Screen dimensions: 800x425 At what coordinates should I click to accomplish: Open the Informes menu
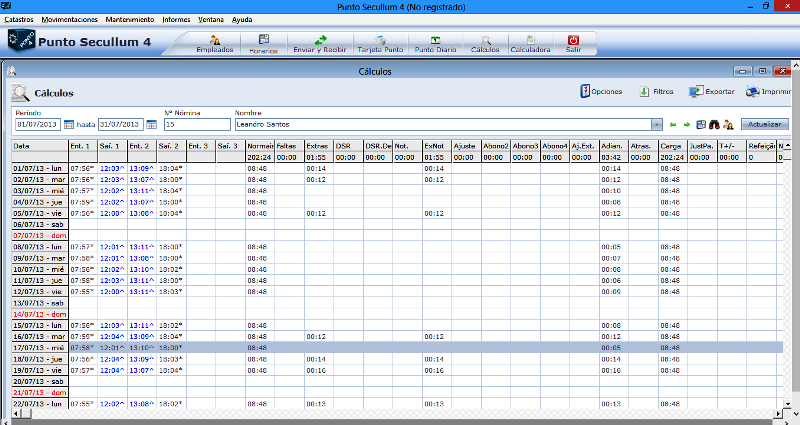tap(180, 19)
